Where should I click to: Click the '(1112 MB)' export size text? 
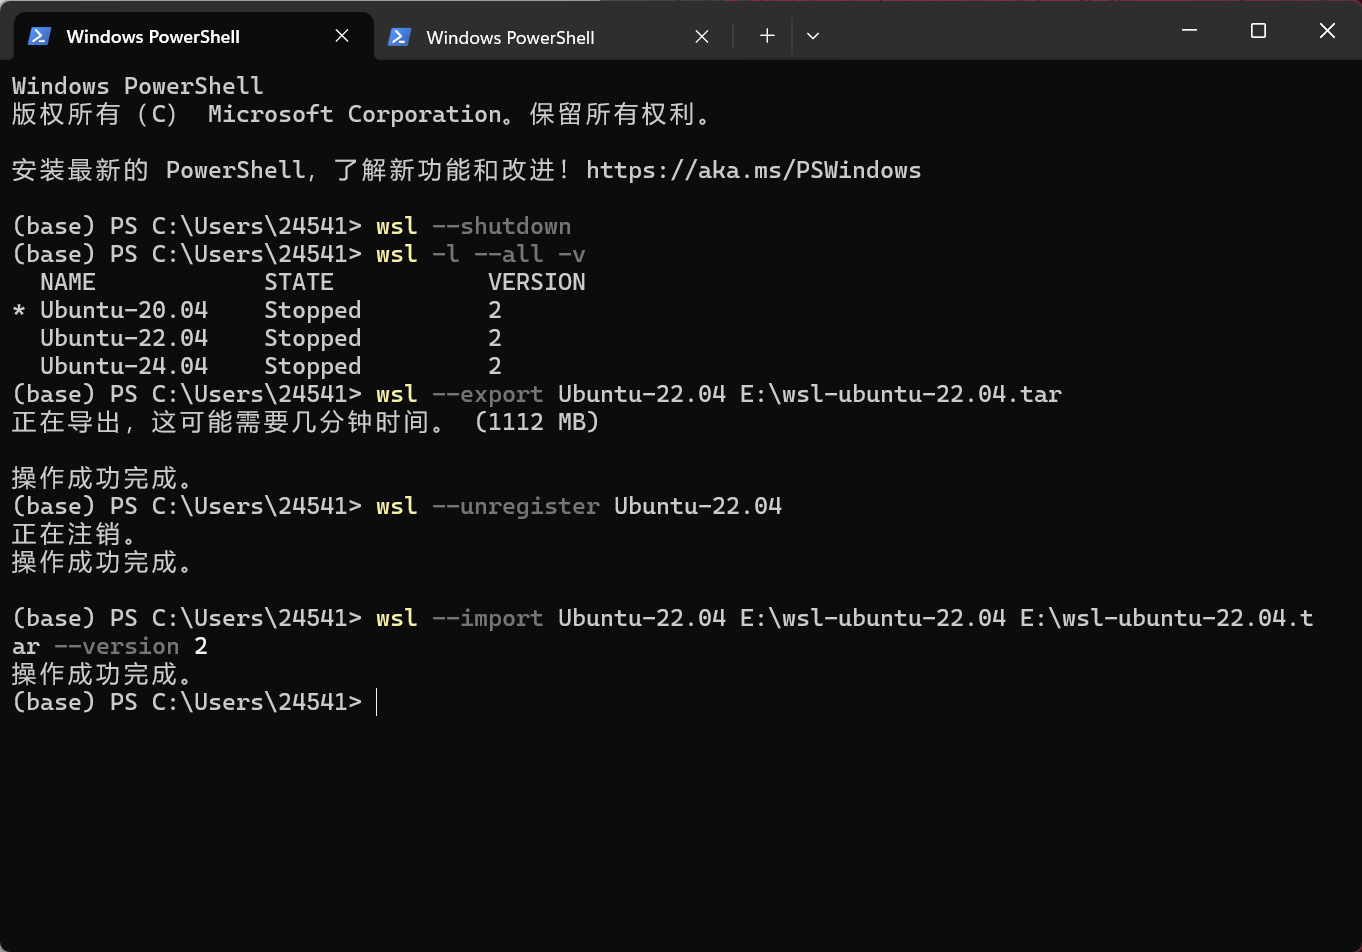pyautogui.click(x=537, y=422)
